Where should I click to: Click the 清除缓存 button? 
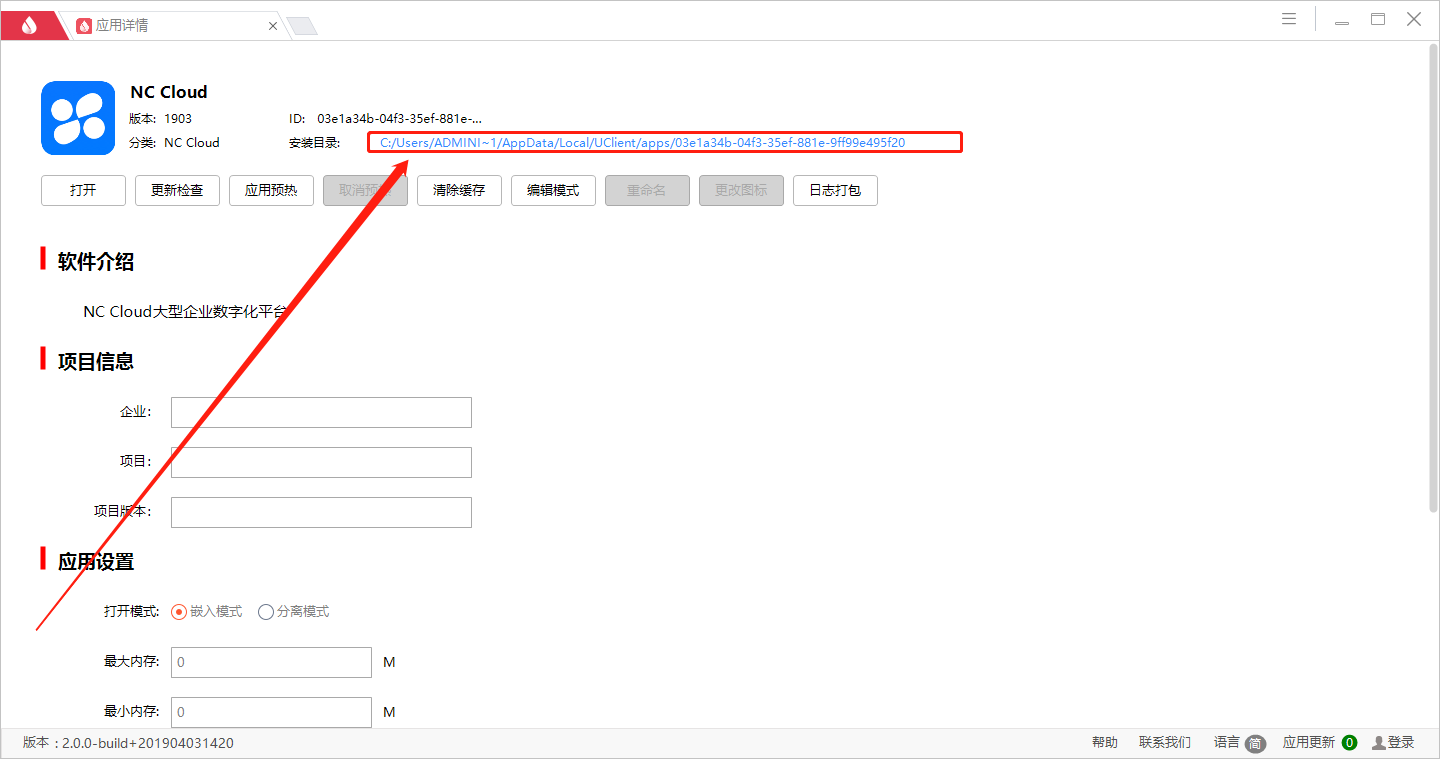[x=459, y=190]
